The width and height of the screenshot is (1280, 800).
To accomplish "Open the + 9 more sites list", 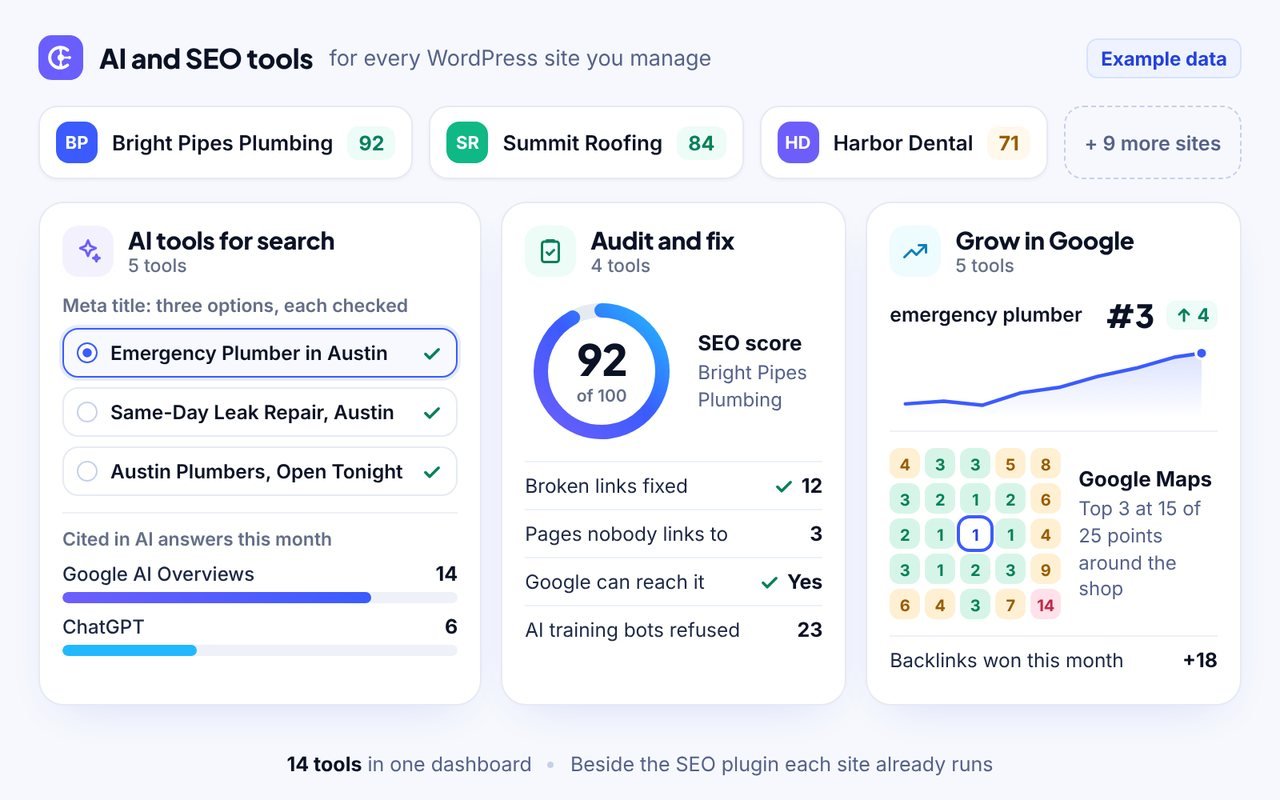I will pyautogui.click(x=1153, y=143).
